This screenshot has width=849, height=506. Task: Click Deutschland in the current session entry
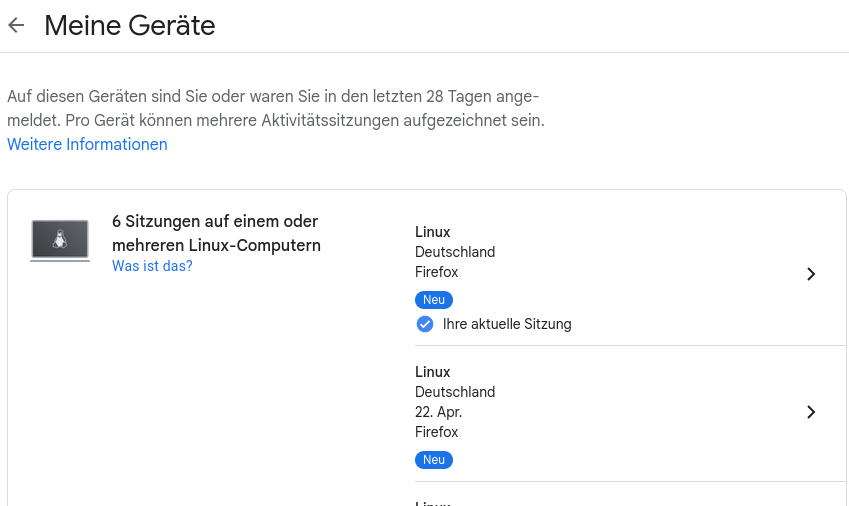(455, 252)
